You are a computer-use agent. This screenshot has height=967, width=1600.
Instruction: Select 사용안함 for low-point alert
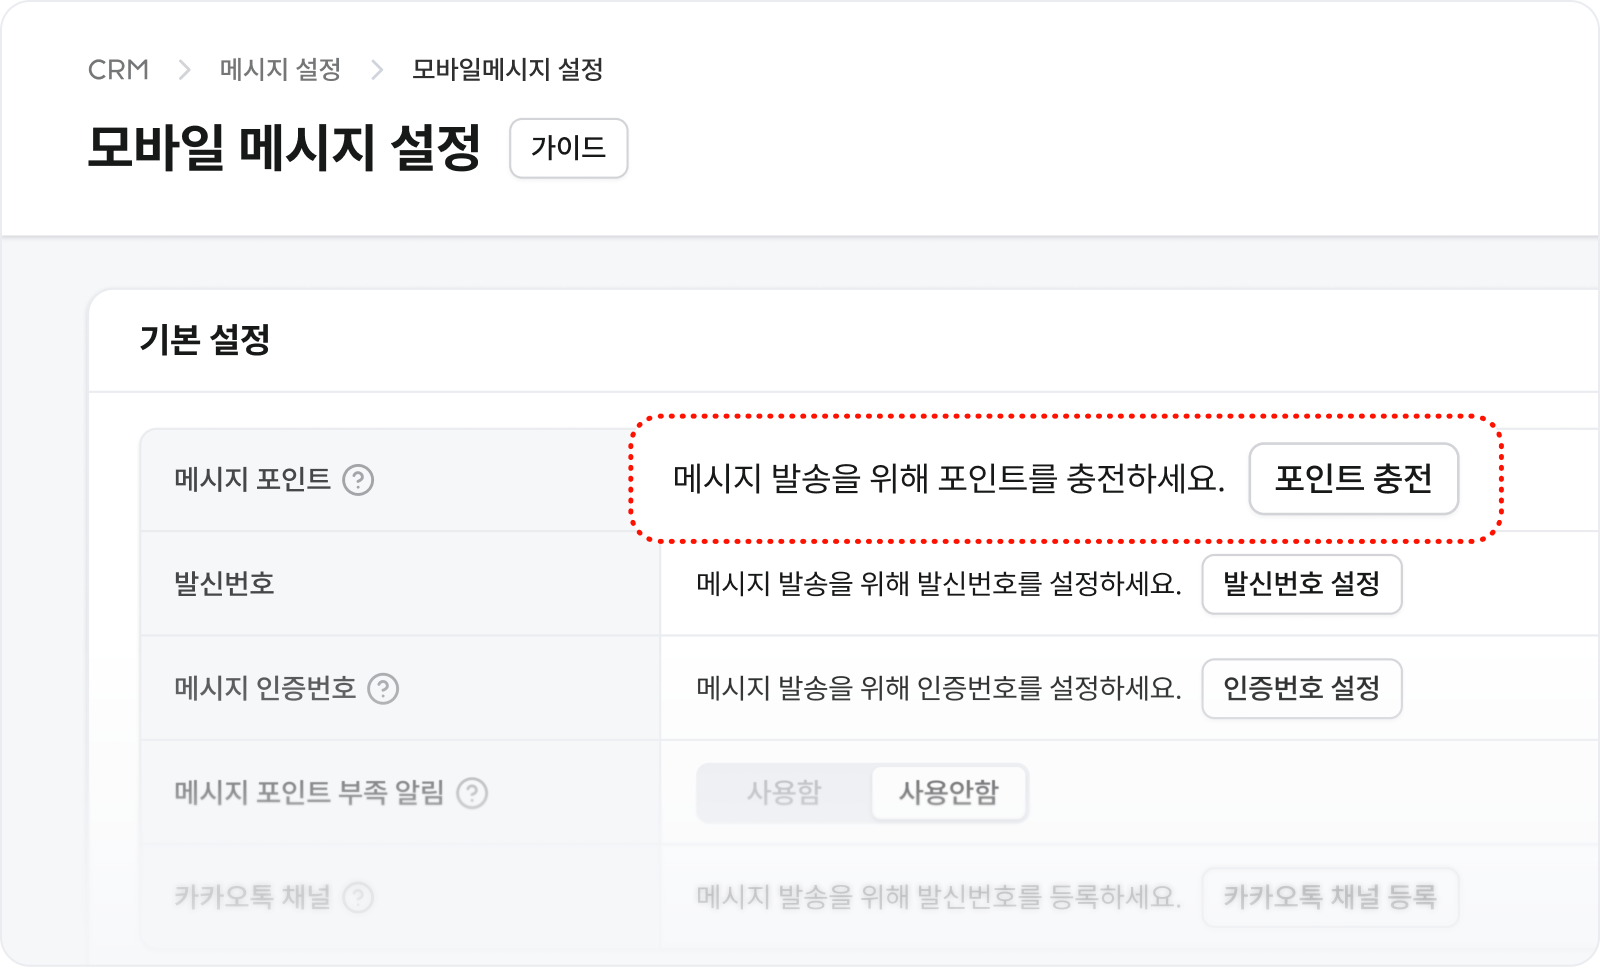(x=948, y=793)
